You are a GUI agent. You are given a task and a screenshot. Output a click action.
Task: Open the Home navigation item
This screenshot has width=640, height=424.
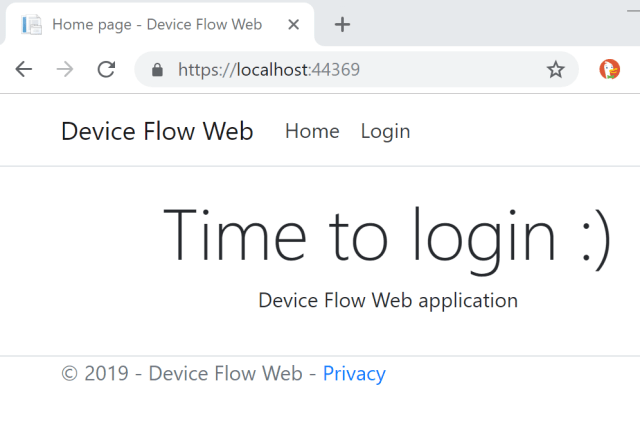pos(312,131)
